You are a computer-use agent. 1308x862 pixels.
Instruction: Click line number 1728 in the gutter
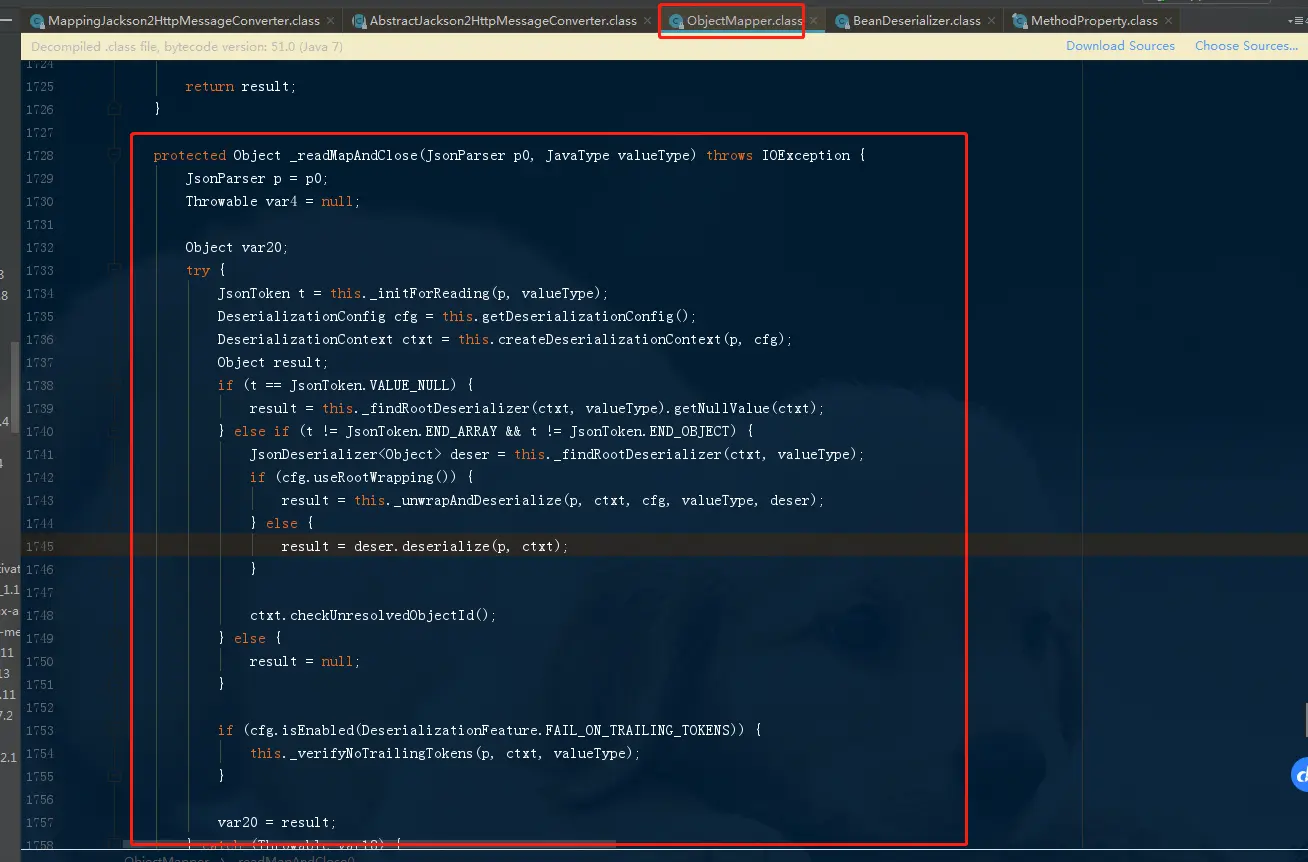pos(40,155)
